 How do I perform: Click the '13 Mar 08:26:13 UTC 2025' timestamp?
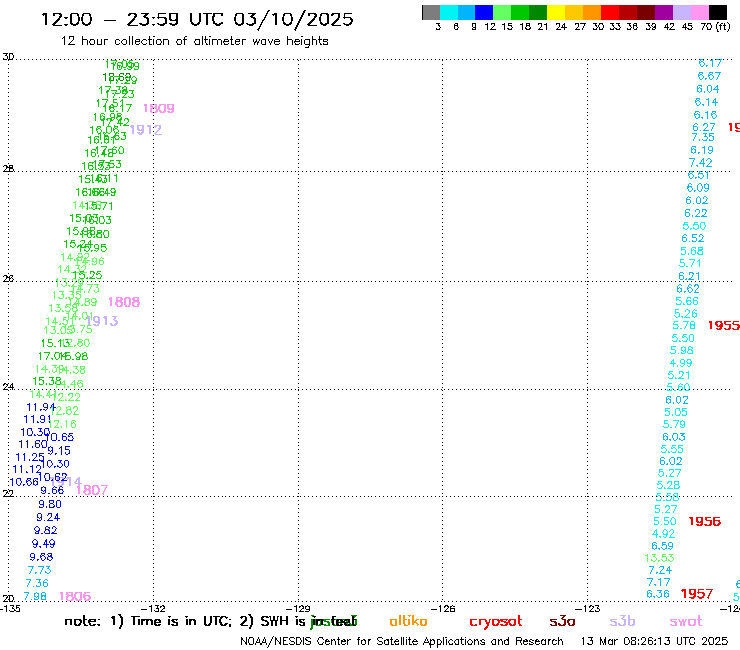point(654,641)
